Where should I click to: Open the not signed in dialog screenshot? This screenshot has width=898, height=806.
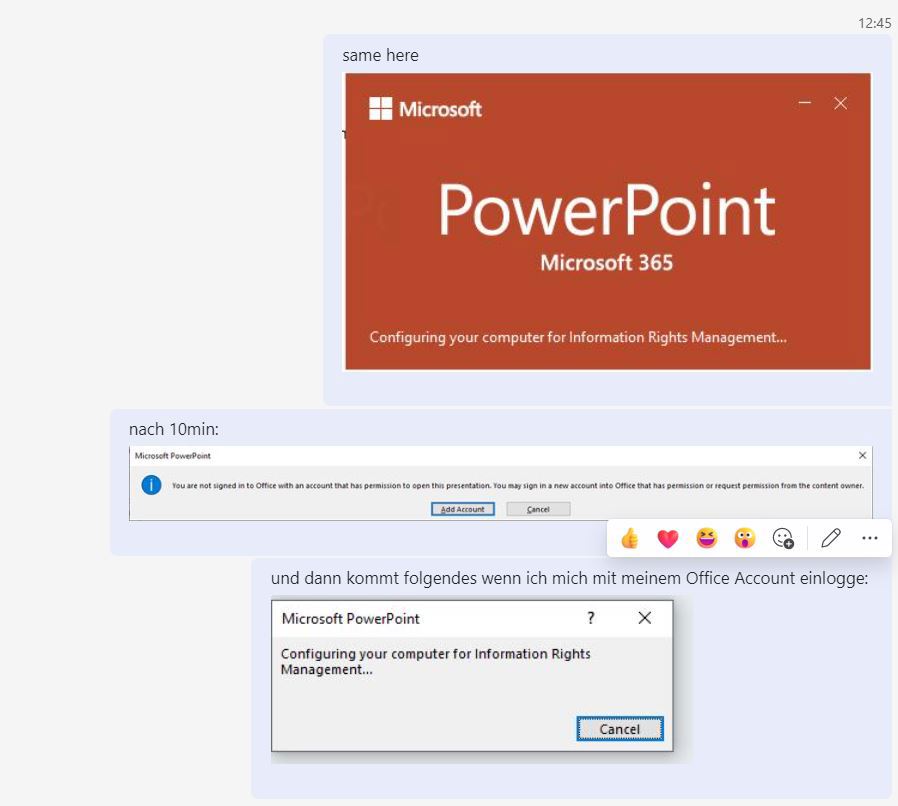[501, 483]
